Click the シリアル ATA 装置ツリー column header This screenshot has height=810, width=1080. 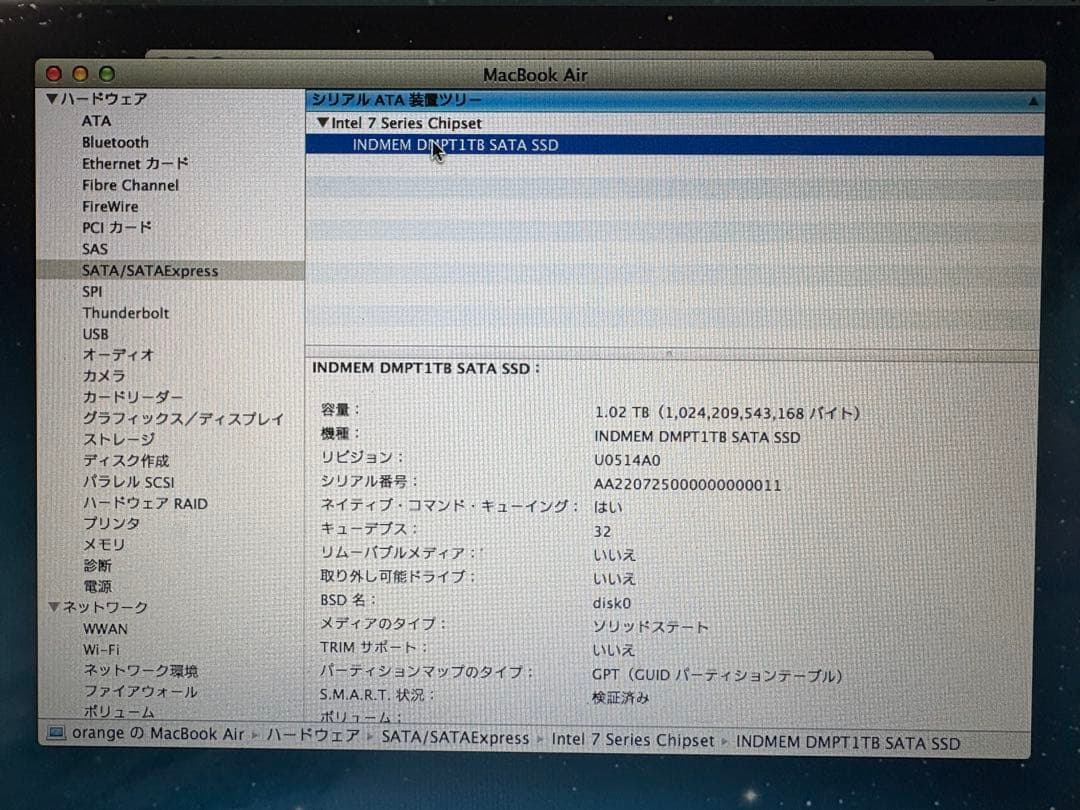click(674, 101)
